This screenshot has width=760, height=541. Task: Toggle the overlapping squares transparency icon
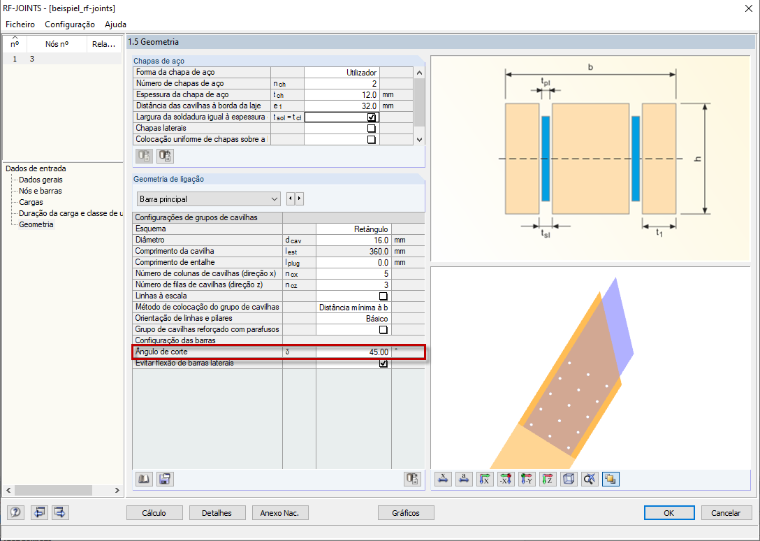point(611,479)
